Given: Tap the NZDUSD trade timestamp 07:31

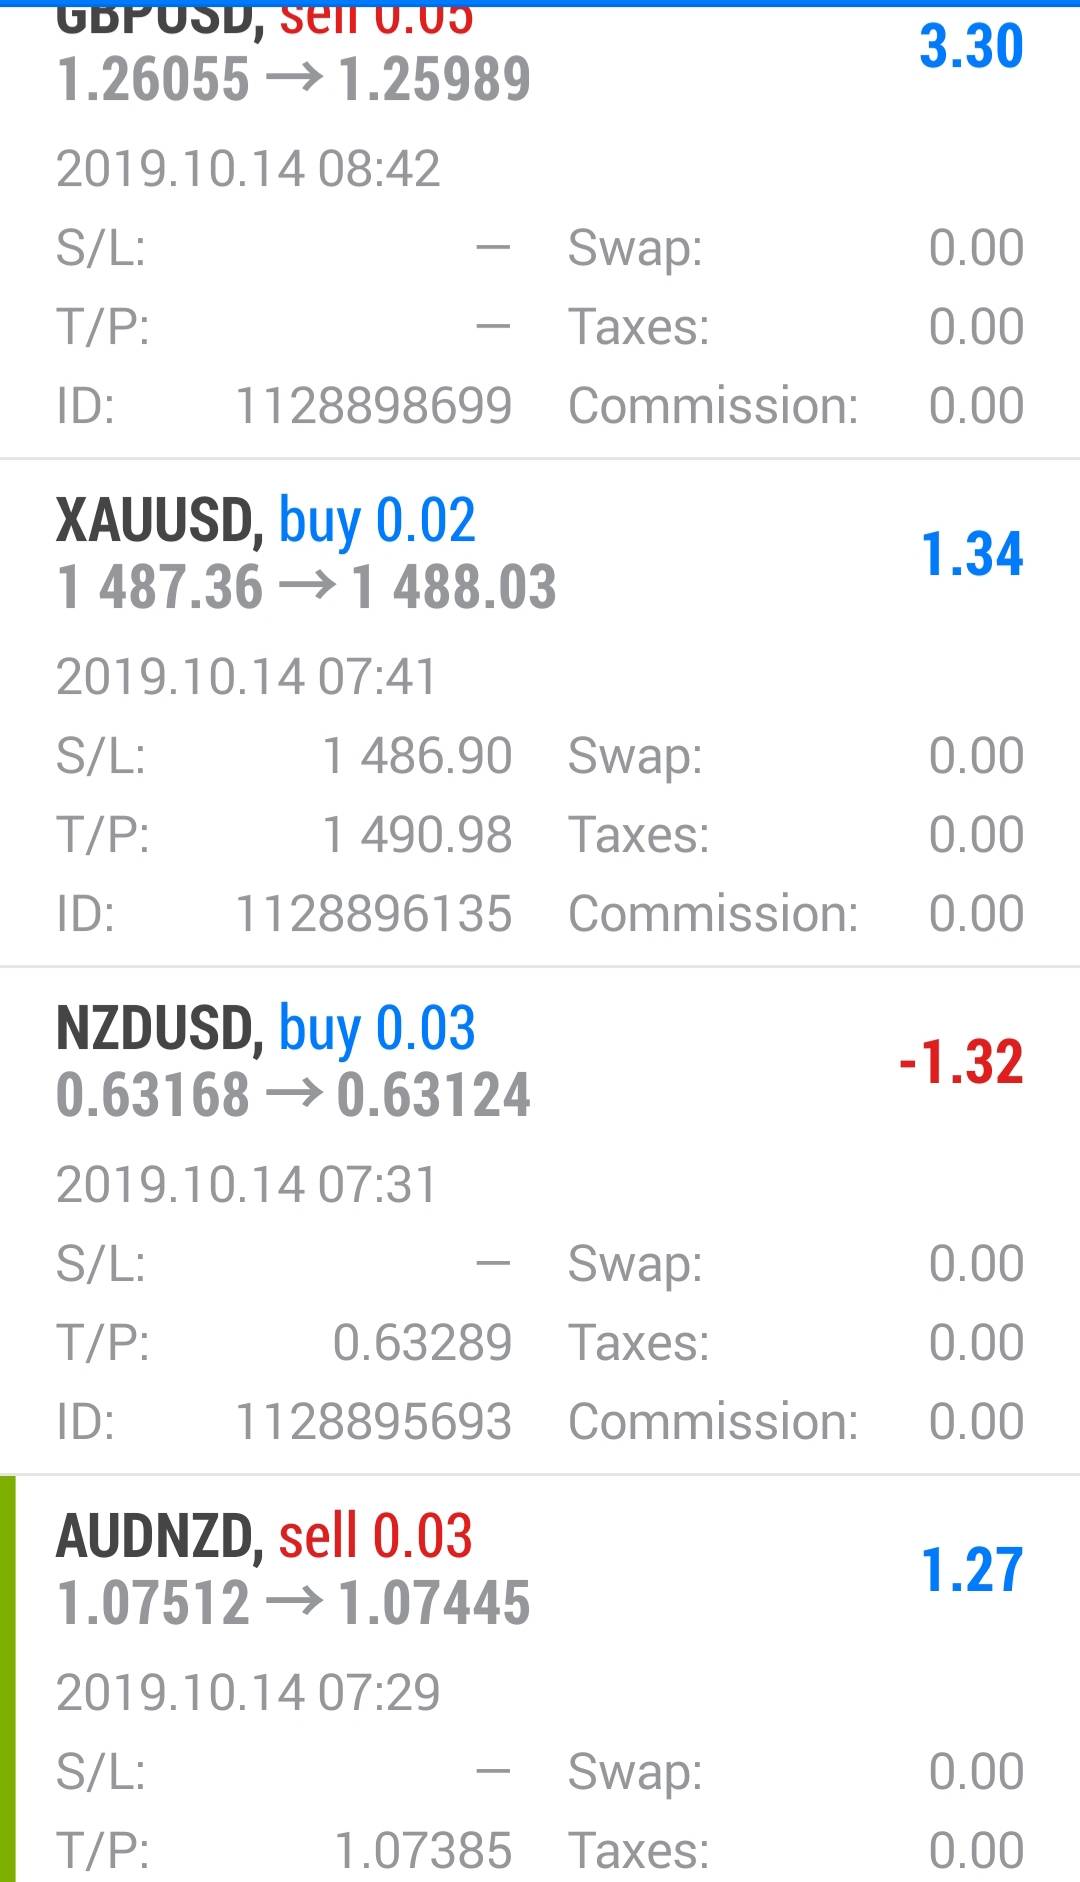Looking at the screenshot, I should (246, 1185).
